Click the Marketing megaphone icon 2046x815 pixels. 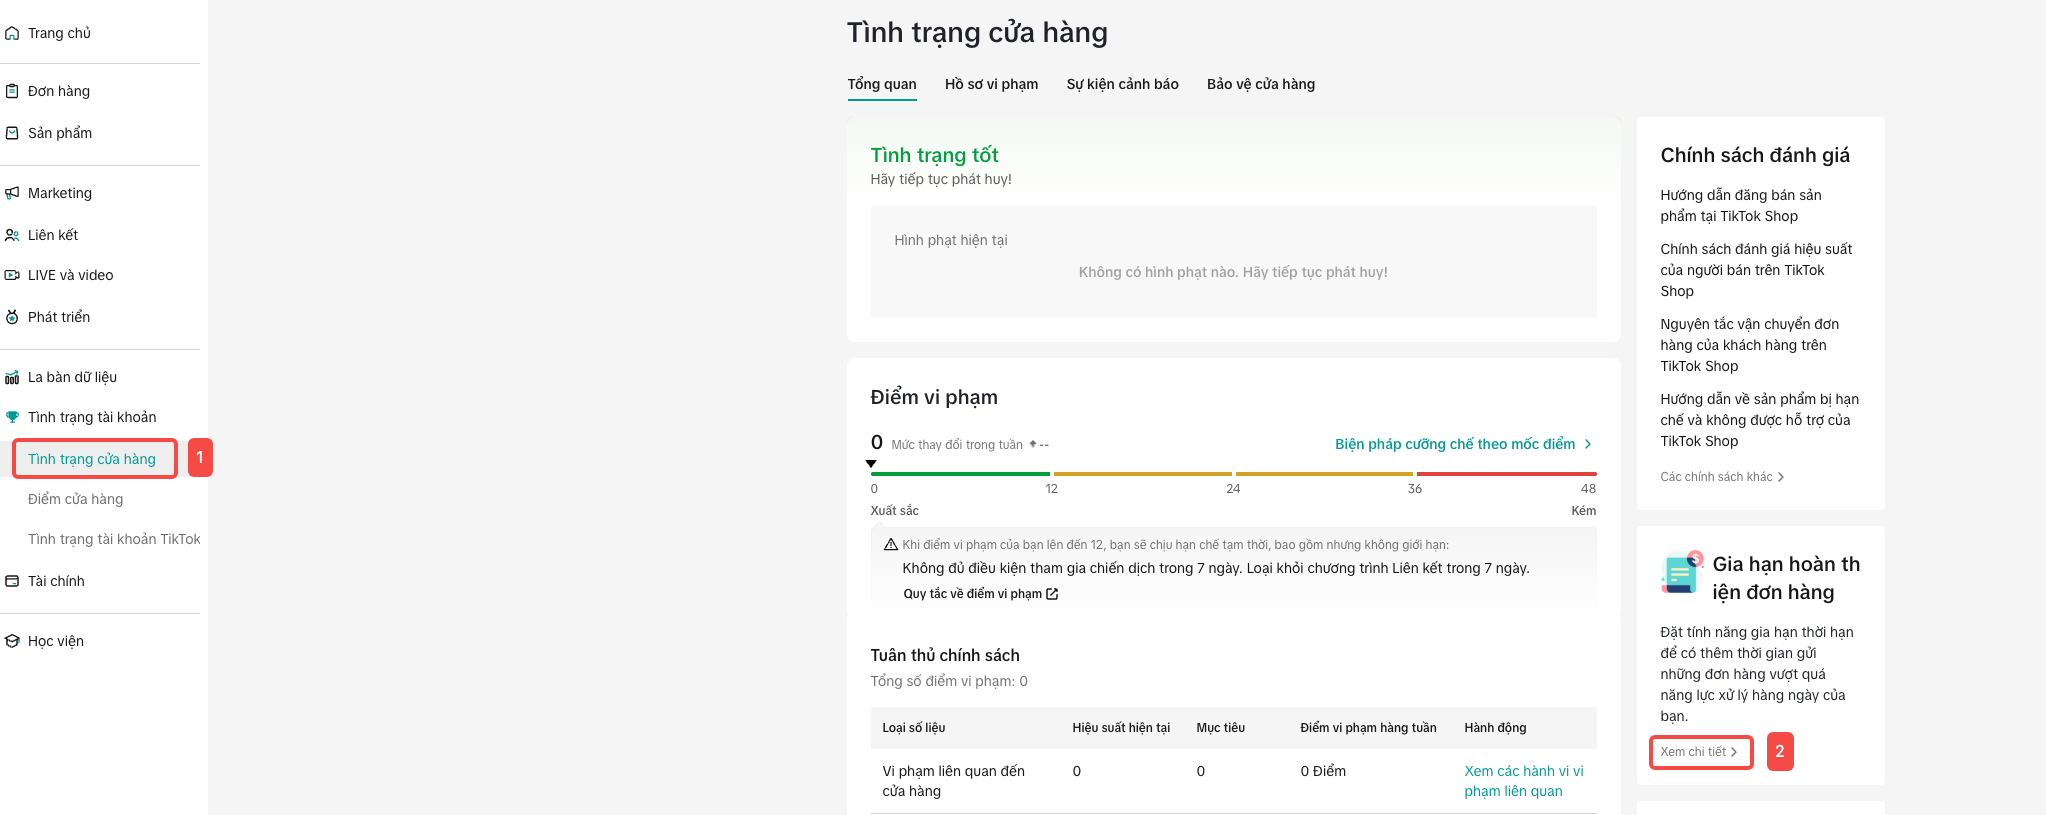[12, 193]
